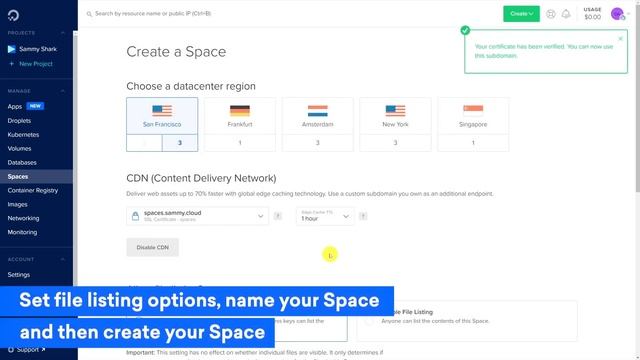The image size is (640, 360).
Task: Select the San Francisco region
Action: (x=162, y=116)
